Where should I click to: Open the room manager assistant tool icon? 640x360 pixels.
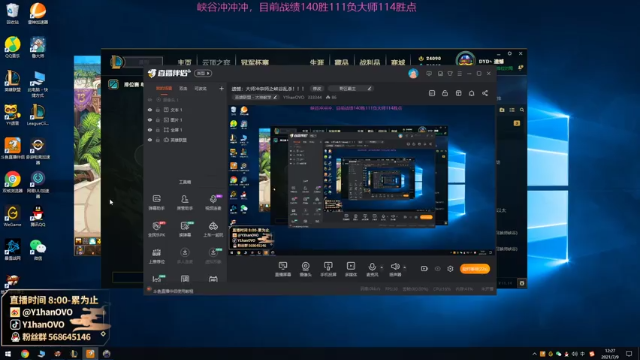(x=185, y=202)
